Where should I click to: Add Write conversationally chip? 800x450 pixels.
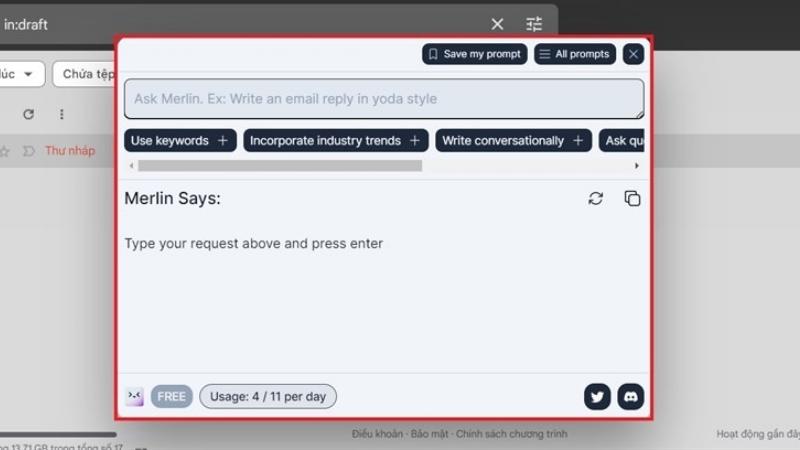pyautogui.click(x=513, y=140)
